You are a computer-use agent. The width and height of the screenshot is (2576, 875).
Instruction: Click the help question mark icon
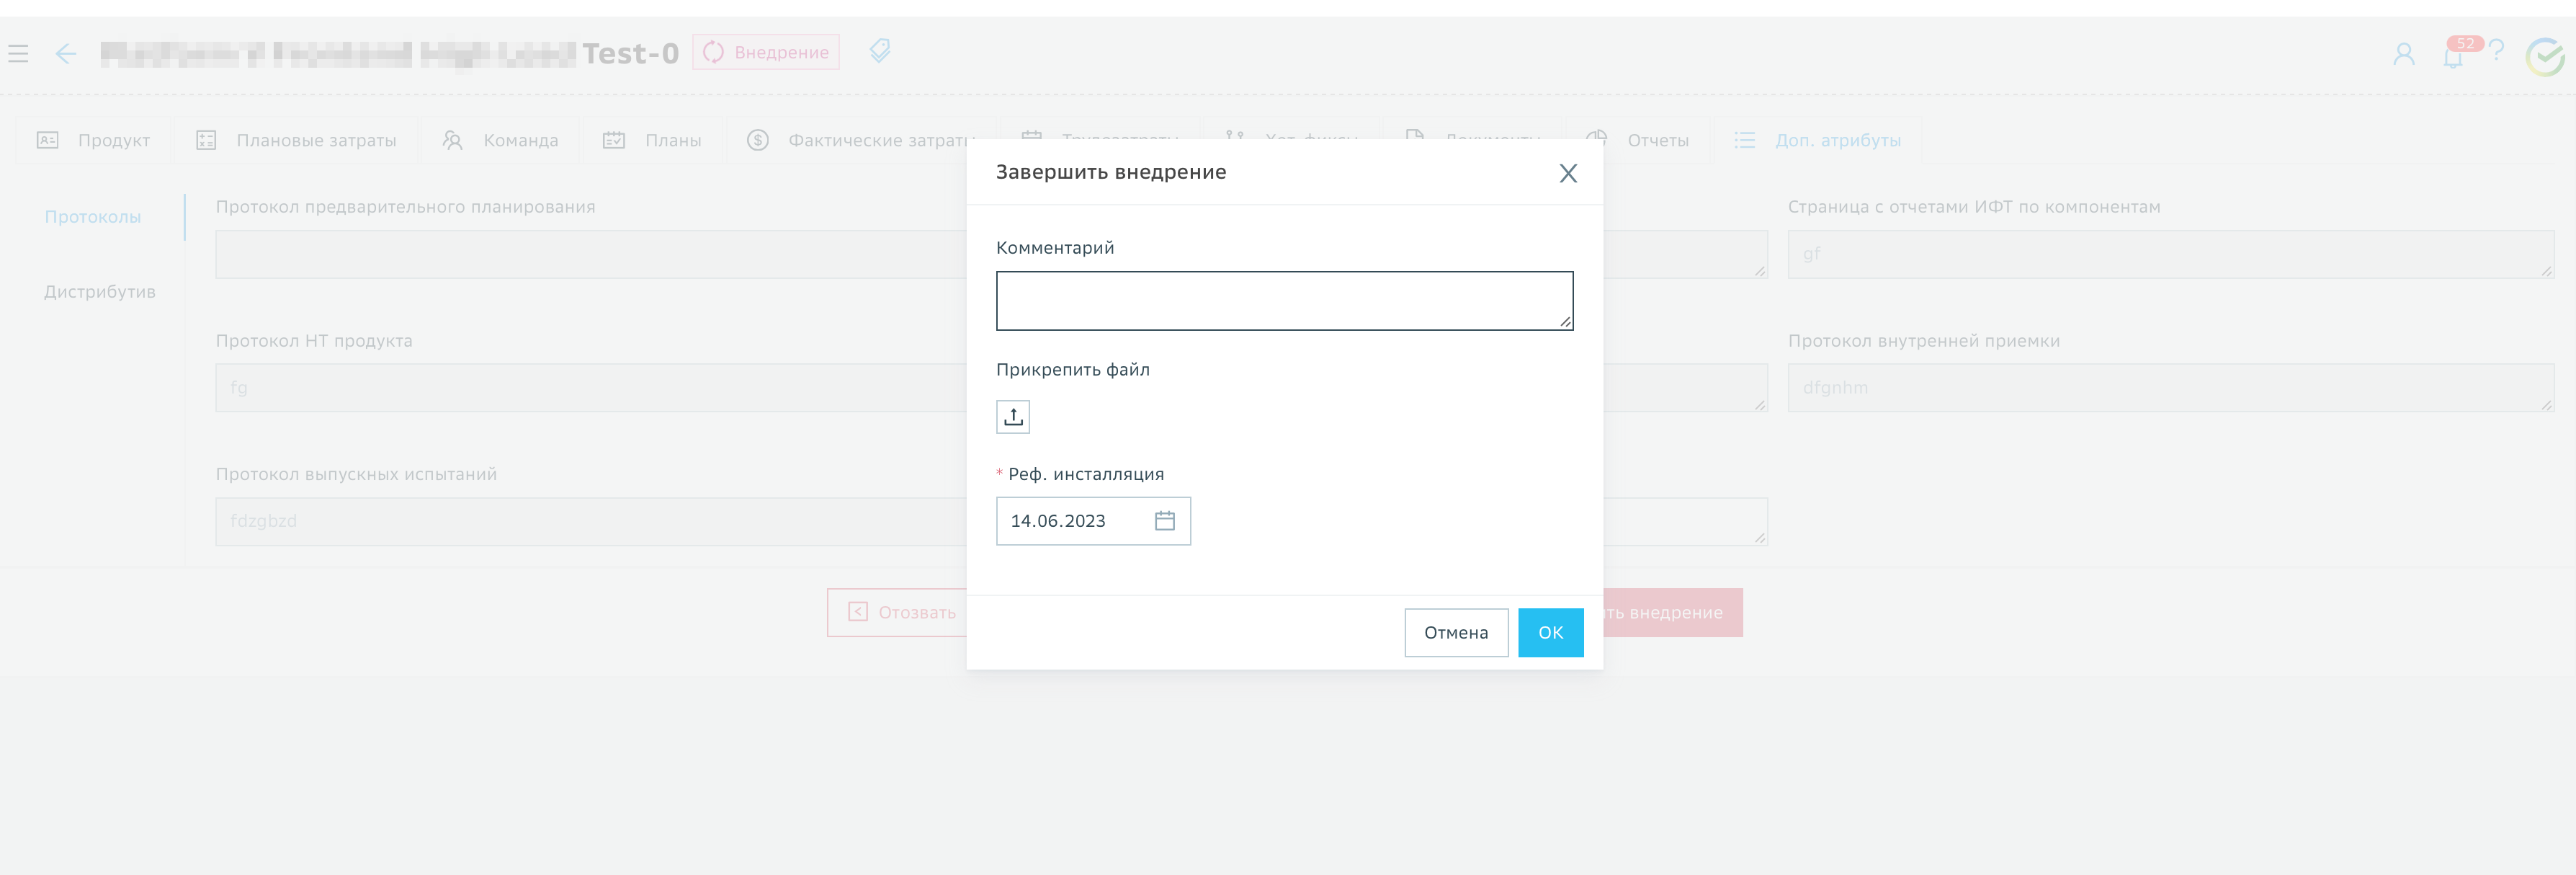2496,50
